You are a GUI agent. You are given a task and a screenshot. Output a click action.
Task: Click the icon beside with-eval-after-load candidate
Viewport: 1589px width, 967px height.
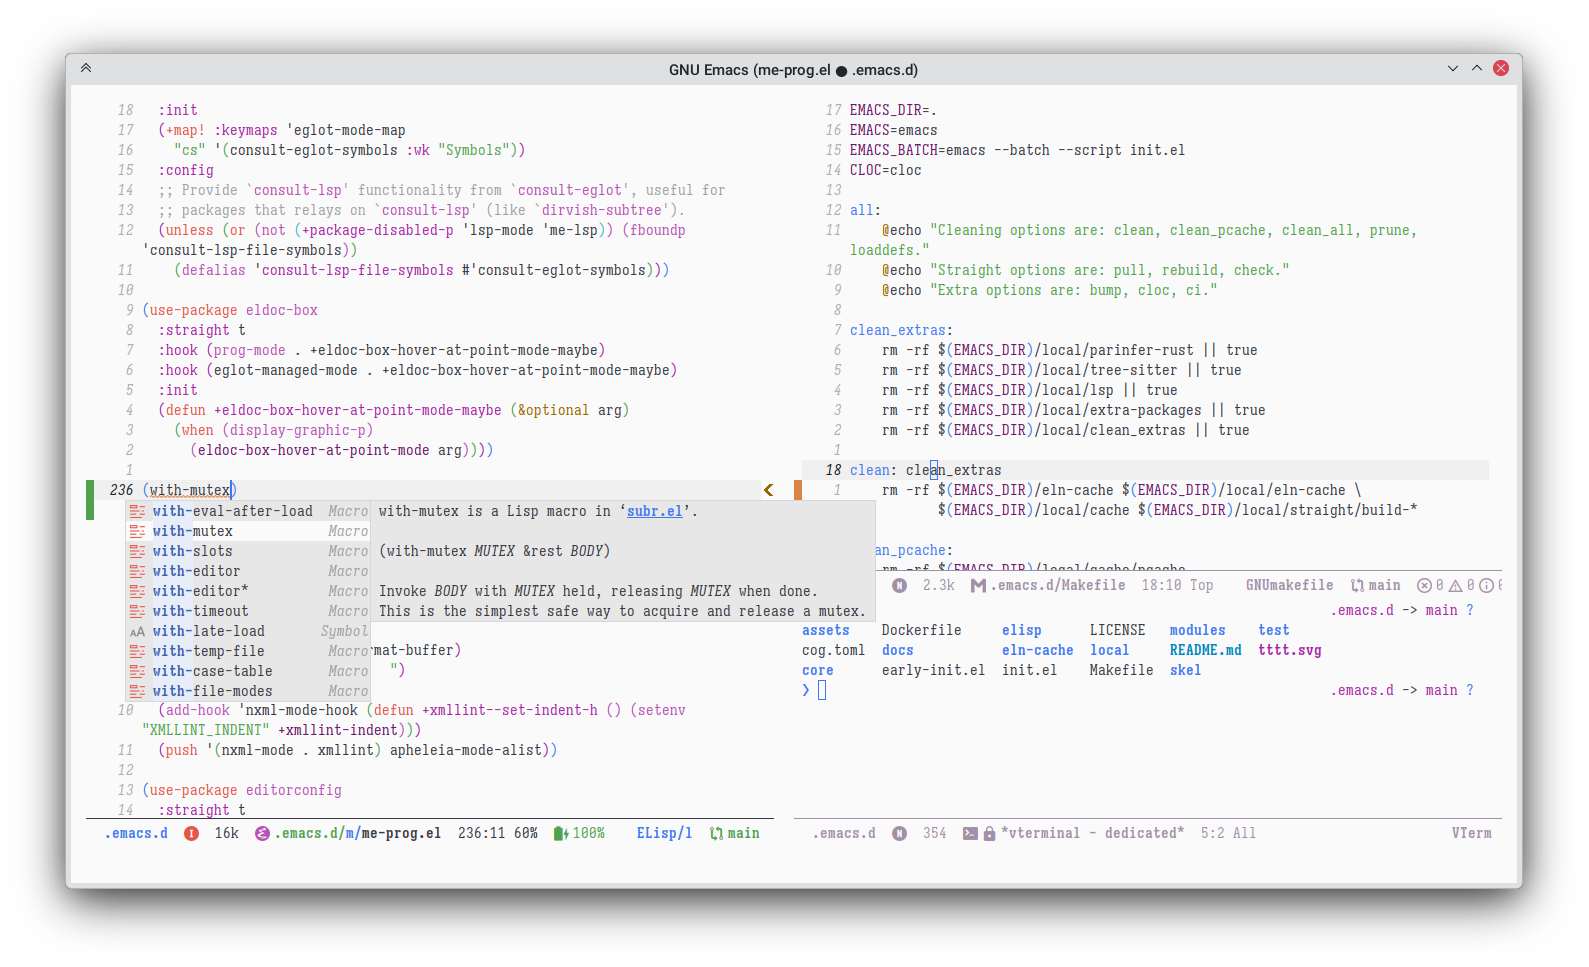click(137, 511)
